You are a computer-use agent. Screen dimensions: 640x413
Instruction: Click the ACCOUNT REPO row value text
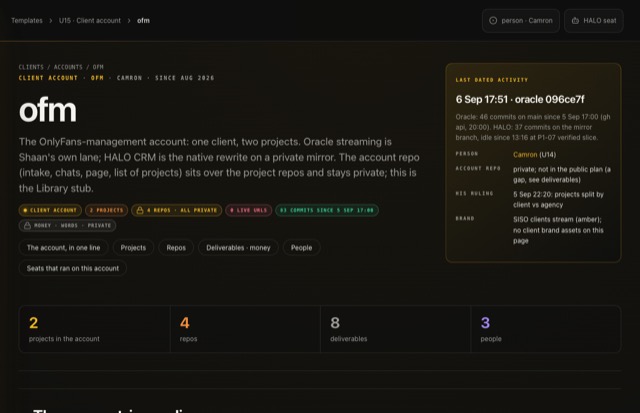[562, 174]
